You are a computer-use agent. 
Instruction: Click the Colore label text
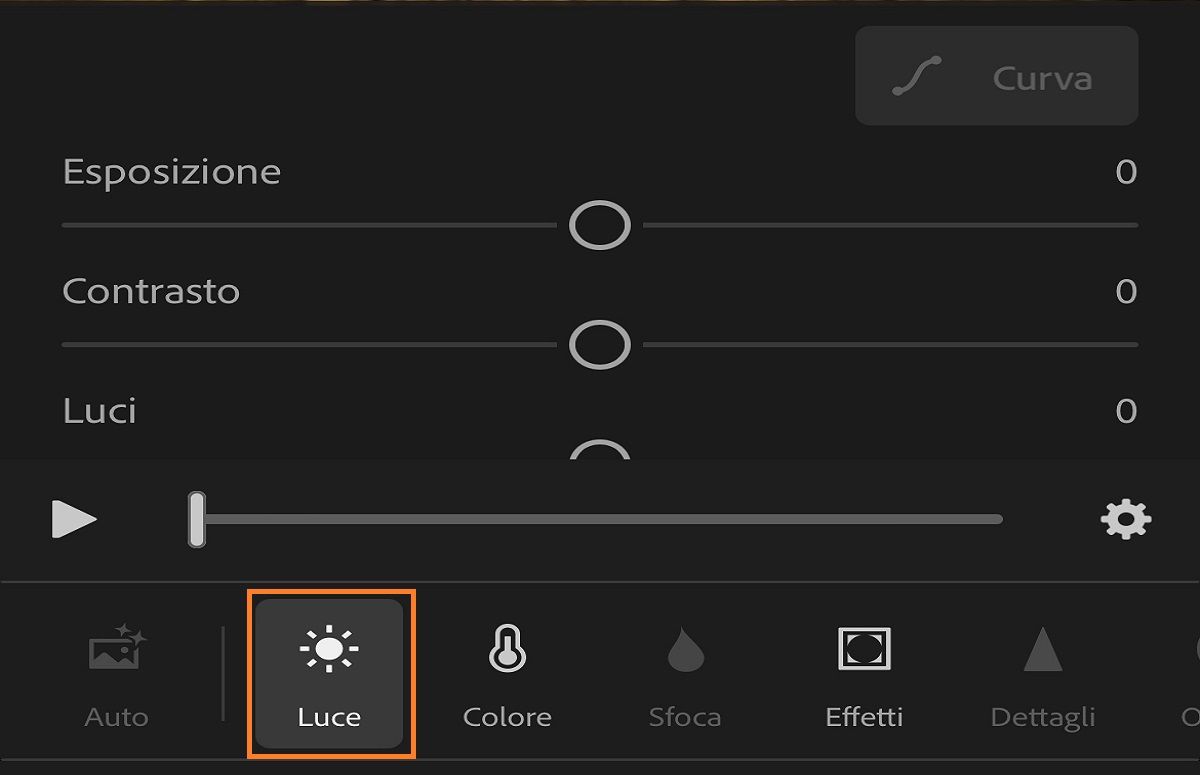click(507, 716)
